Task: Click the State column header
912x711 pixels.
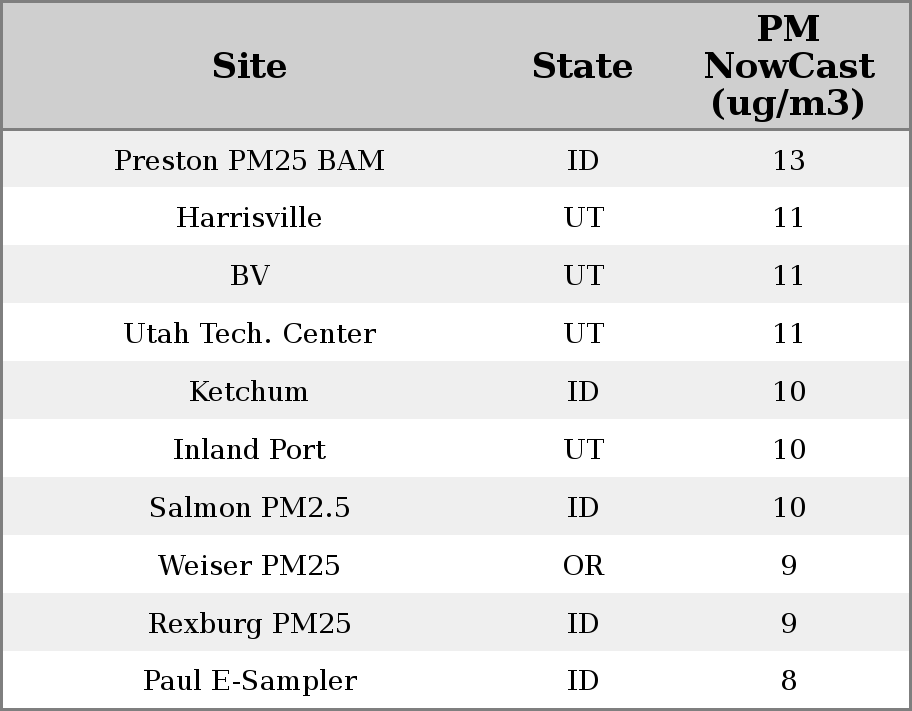Action: point(582,66)
